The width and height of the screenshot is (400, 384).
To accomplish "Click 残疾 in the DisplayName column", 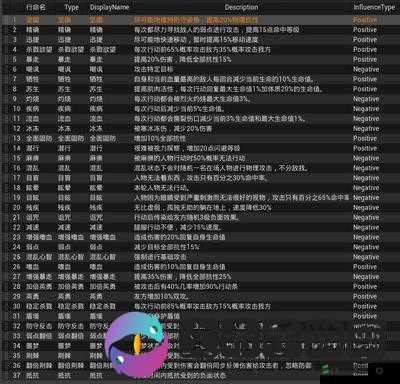I will pyautogui.click(x=96, y=208).
